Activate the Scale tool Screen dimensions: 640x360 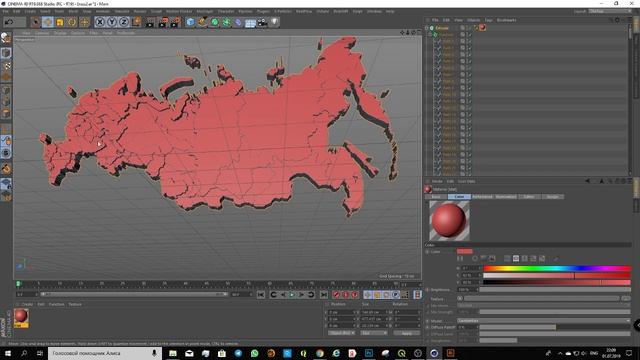(60, 22)
